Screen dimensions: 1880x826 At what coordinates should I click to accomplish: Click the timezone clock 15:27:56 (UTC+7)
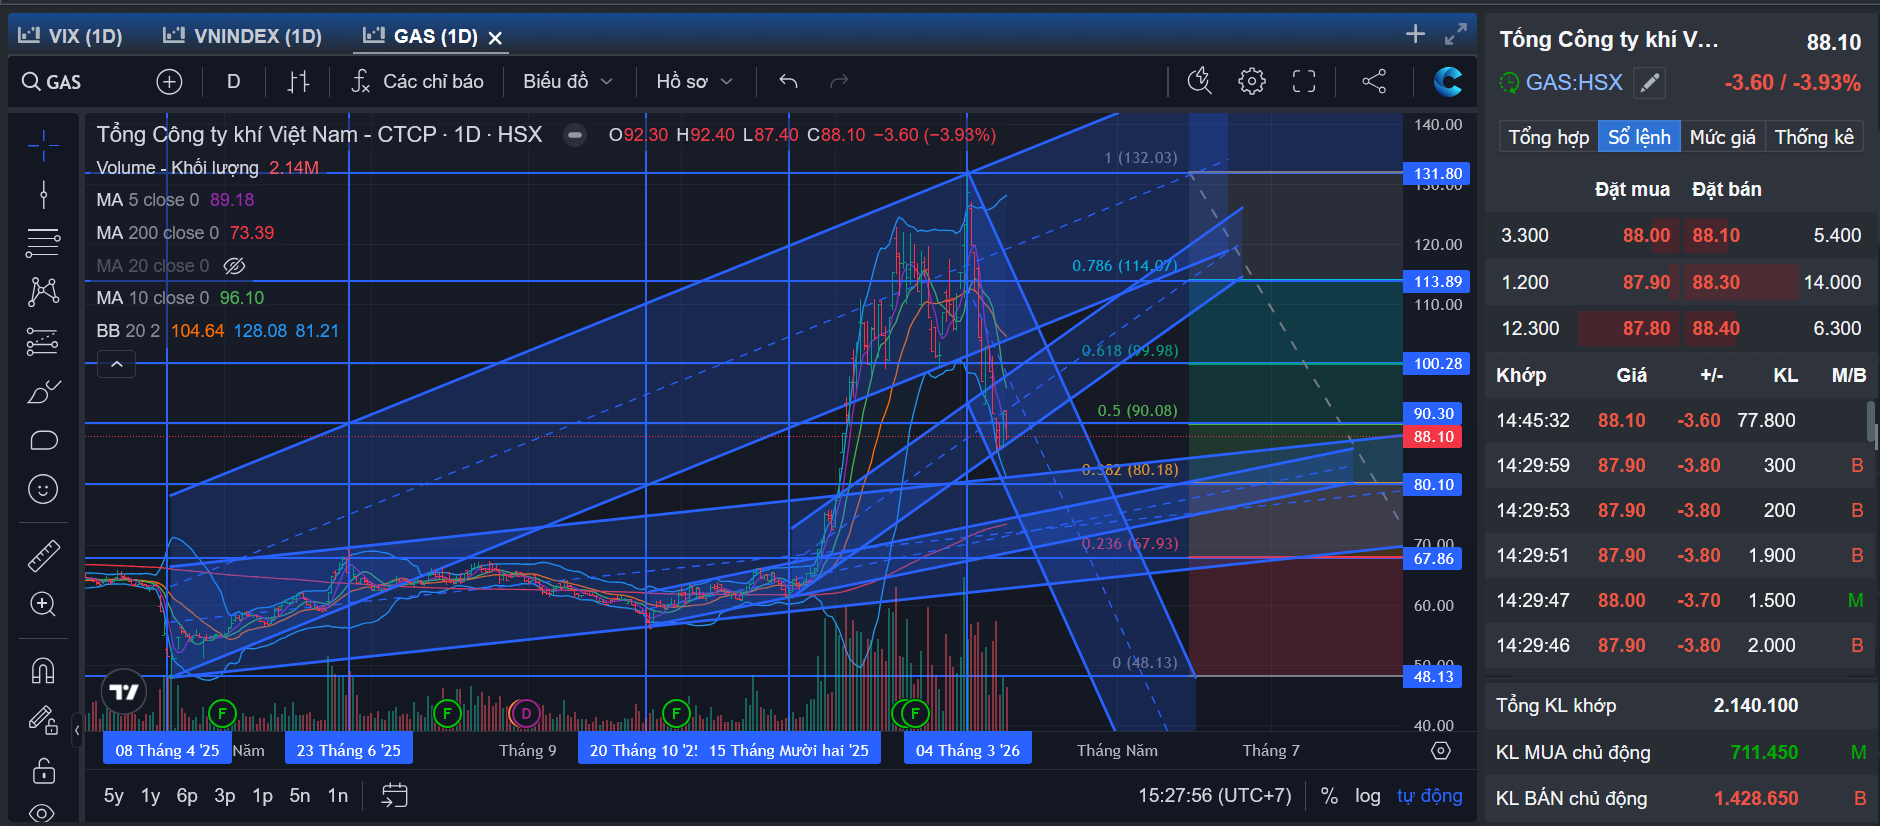pos(1215,796)
